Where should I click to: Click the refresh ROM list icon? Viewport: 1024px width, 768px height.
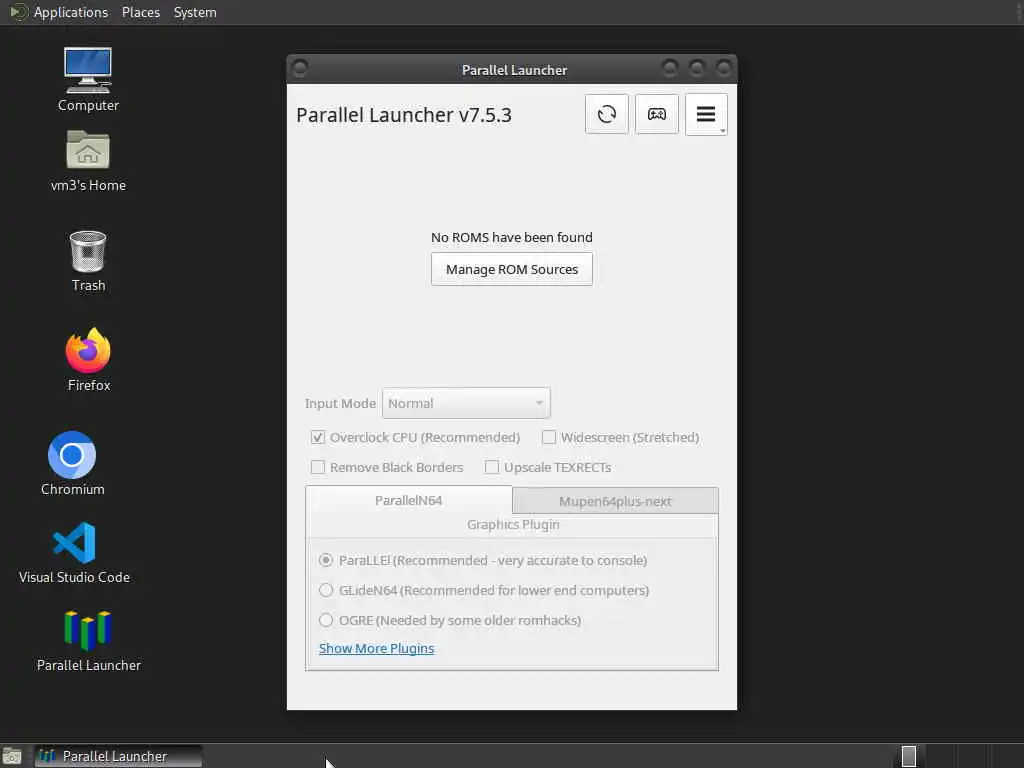click(606, 114)
